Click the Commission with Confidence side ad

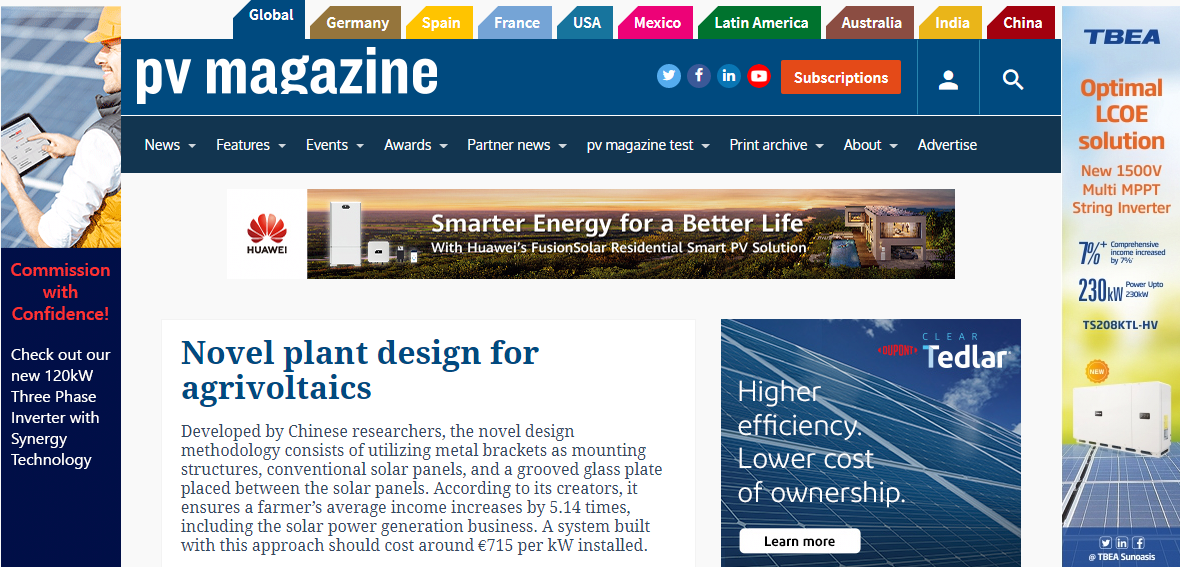(x=60, y=292)
